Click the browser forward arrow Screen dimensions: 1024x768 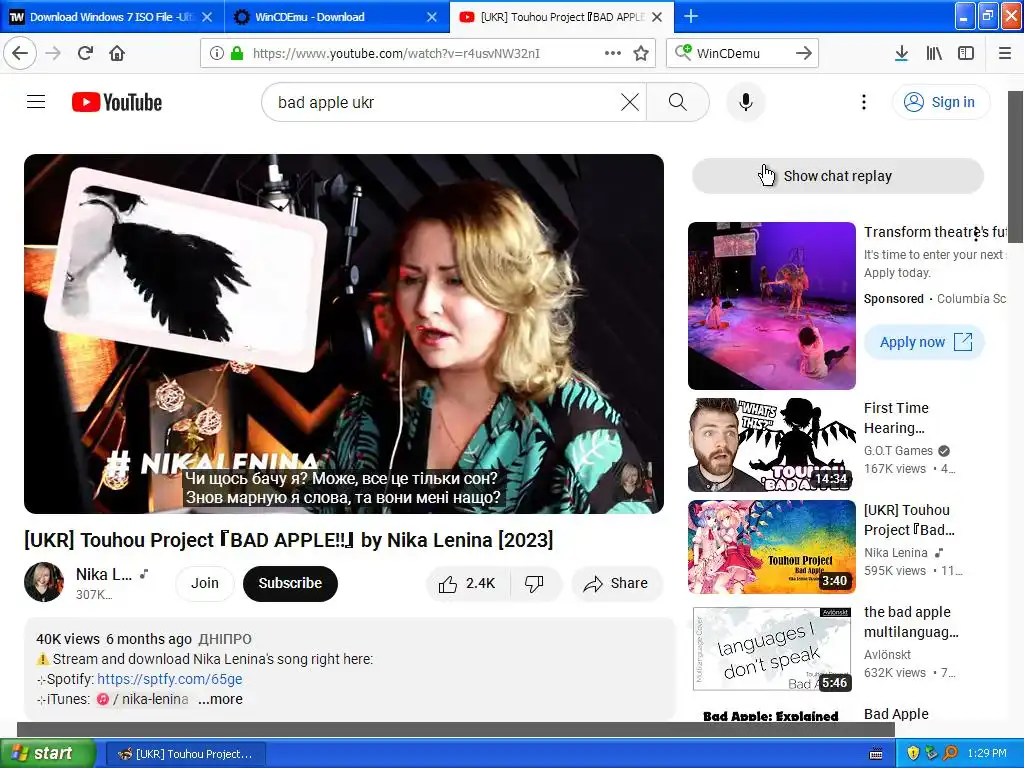(x=54, y=53)
